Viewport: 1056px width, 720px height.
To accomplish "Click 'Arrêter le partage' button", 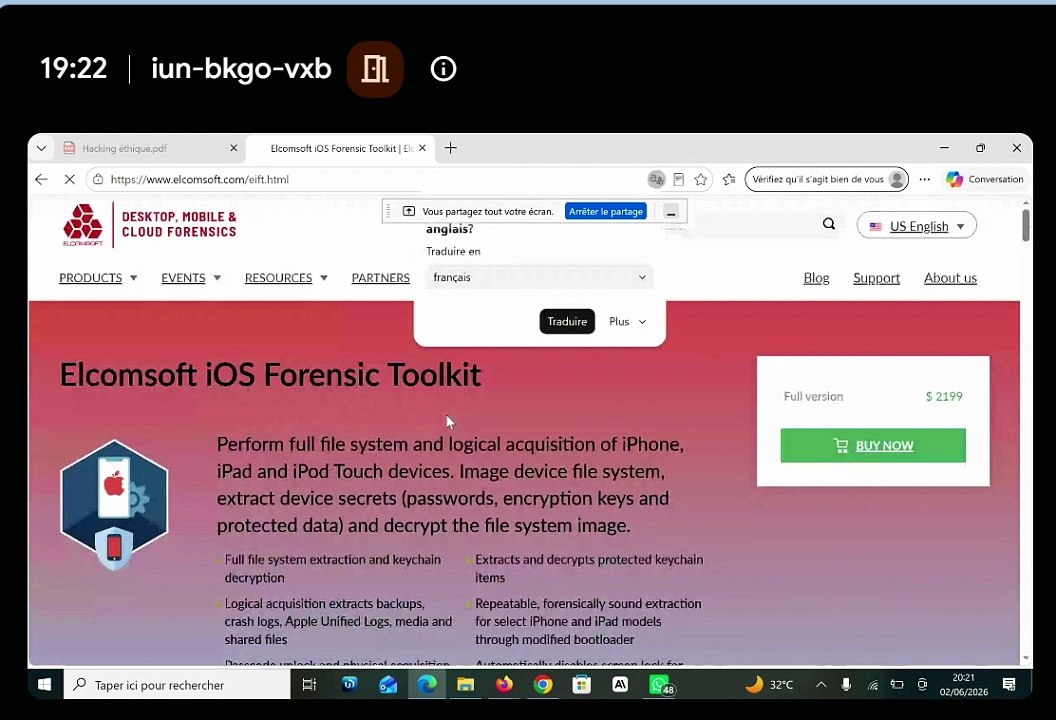I will point(606,211).
